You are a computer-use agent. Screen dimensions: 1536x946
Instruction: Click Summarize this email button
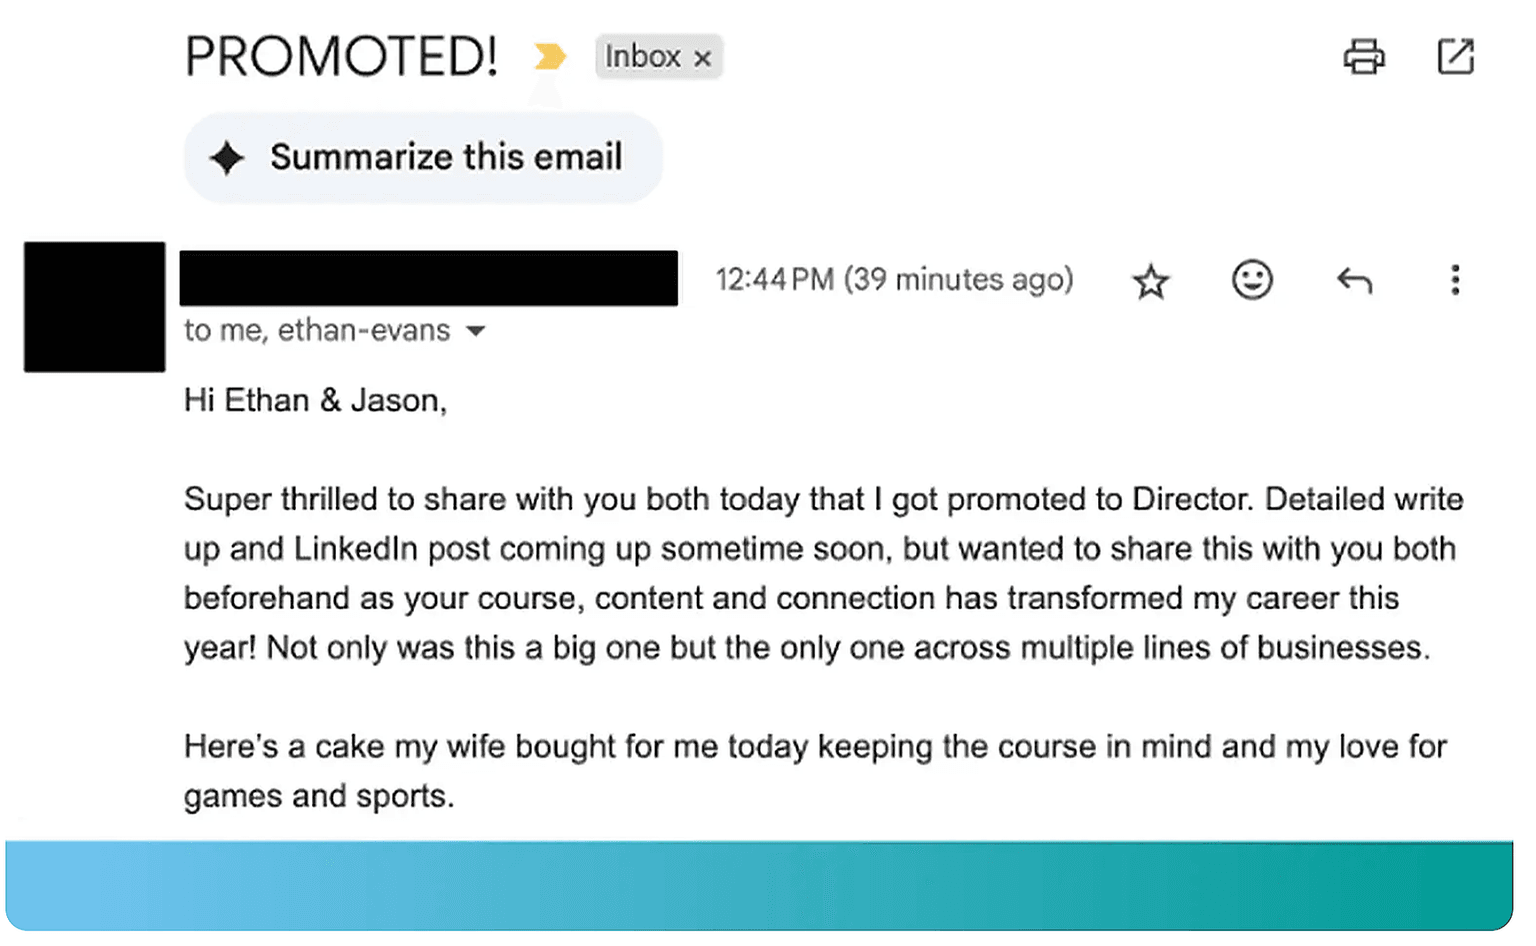445,157
